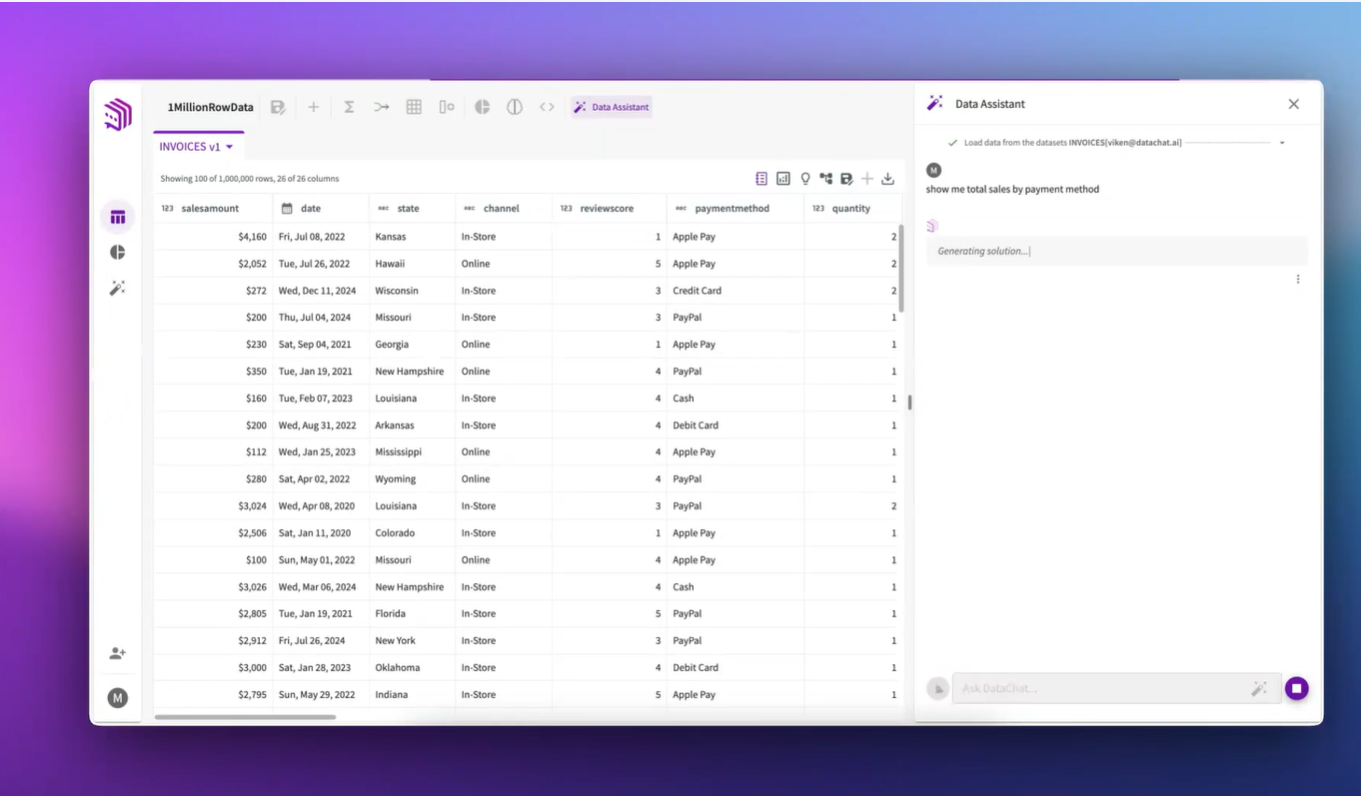Click the lightbulb insights icon

[805, 179]
